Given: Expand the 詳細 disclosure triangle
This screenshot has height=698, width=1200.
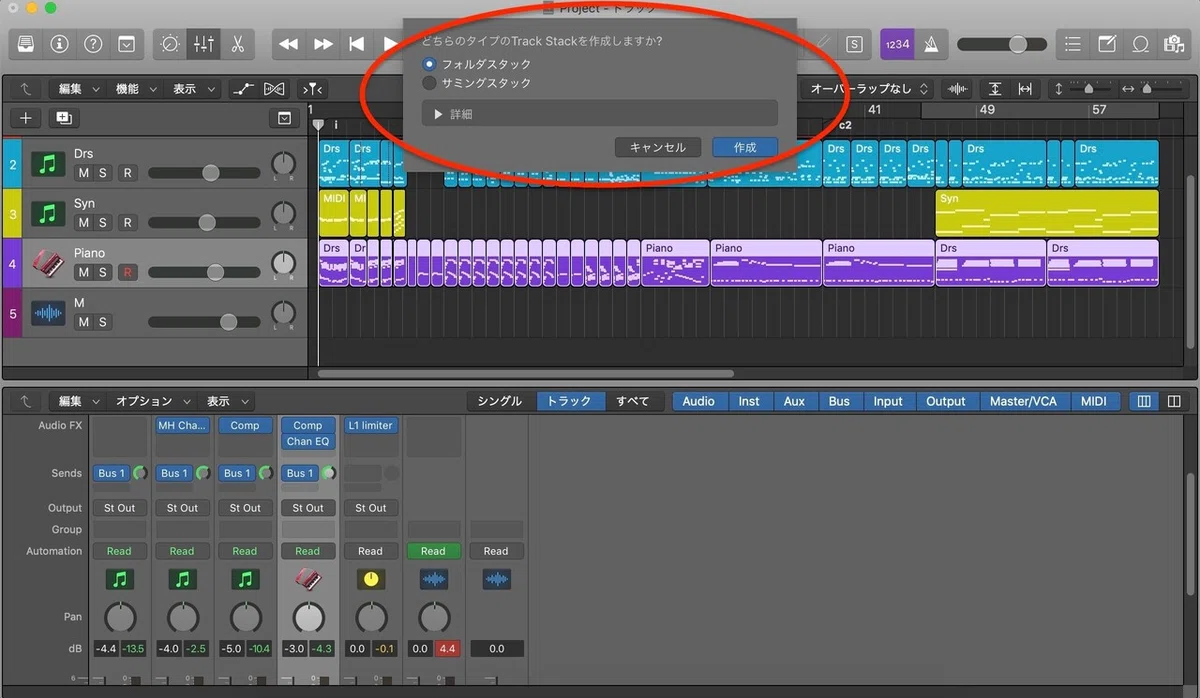Looking at the screenshot, I should 438,114.
